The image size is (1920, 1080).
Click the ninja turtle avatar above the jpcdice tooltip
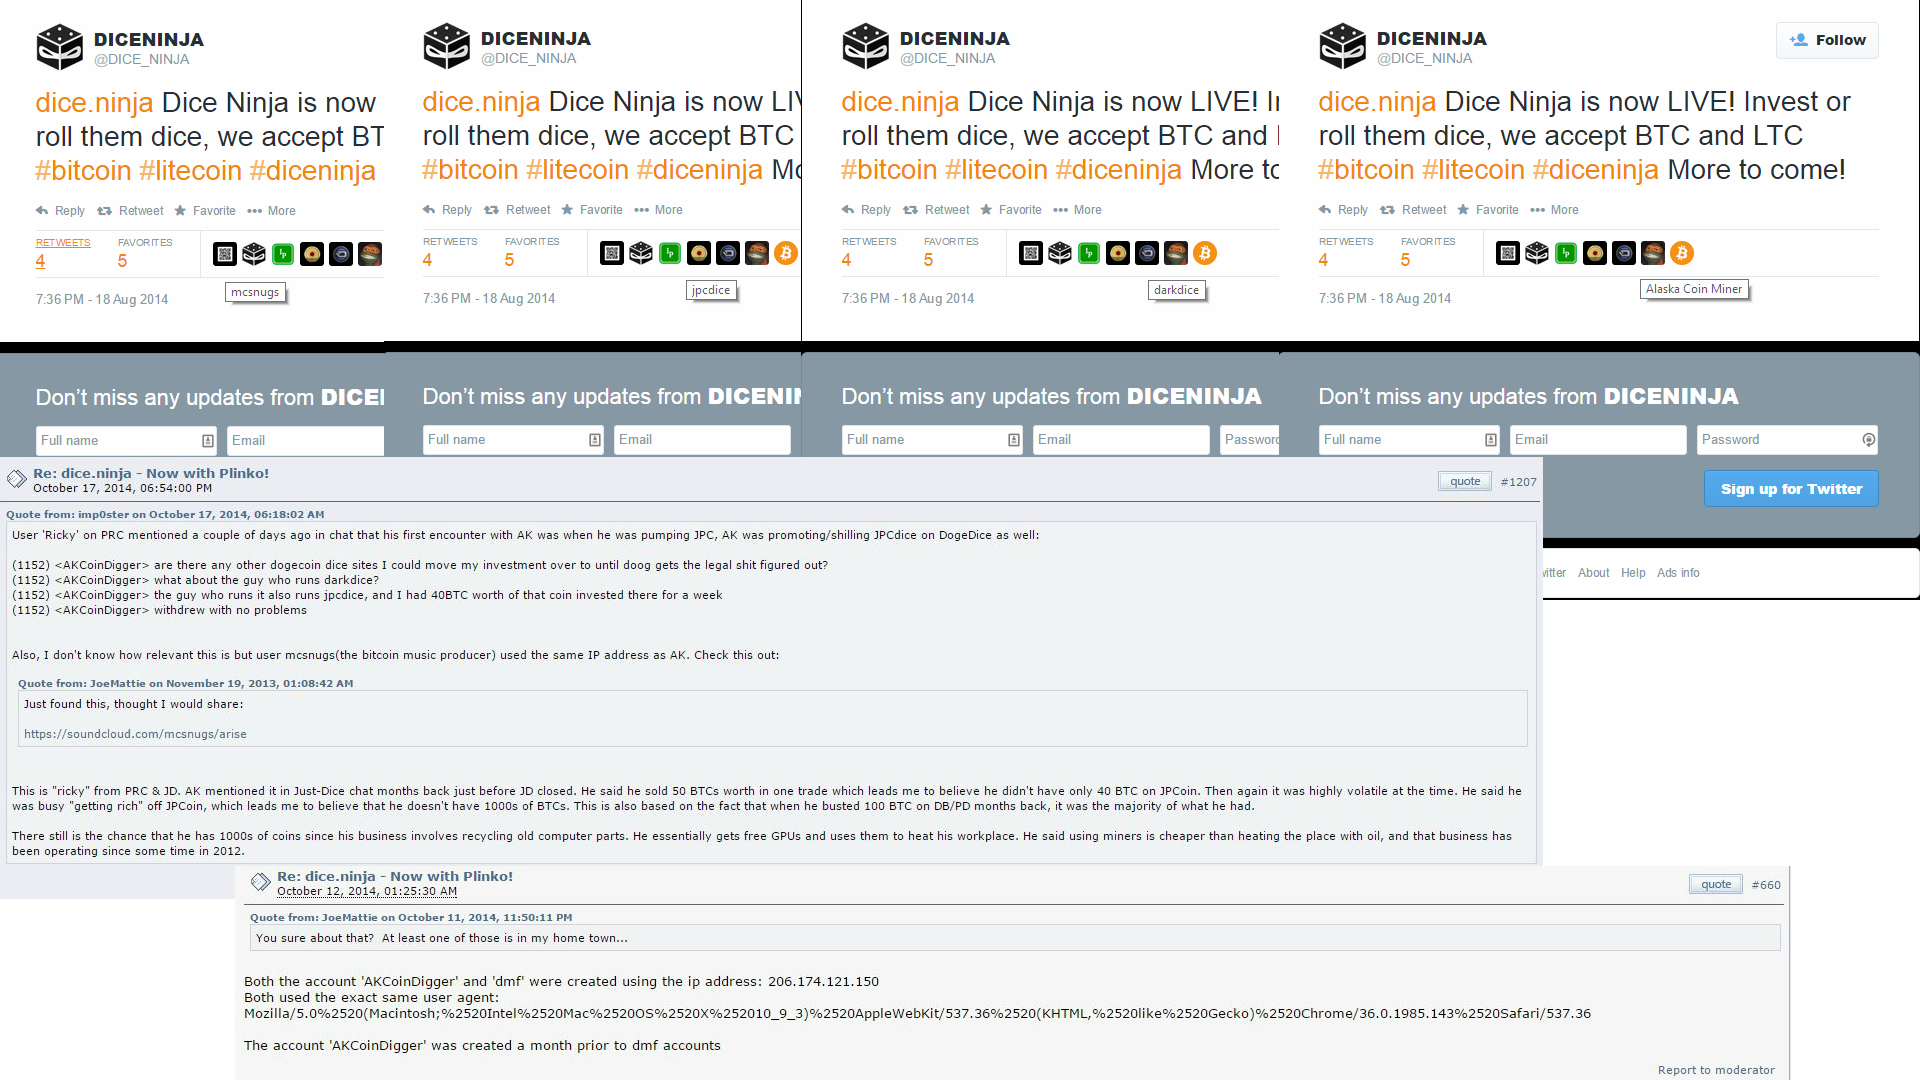click(x=757, y=253)
